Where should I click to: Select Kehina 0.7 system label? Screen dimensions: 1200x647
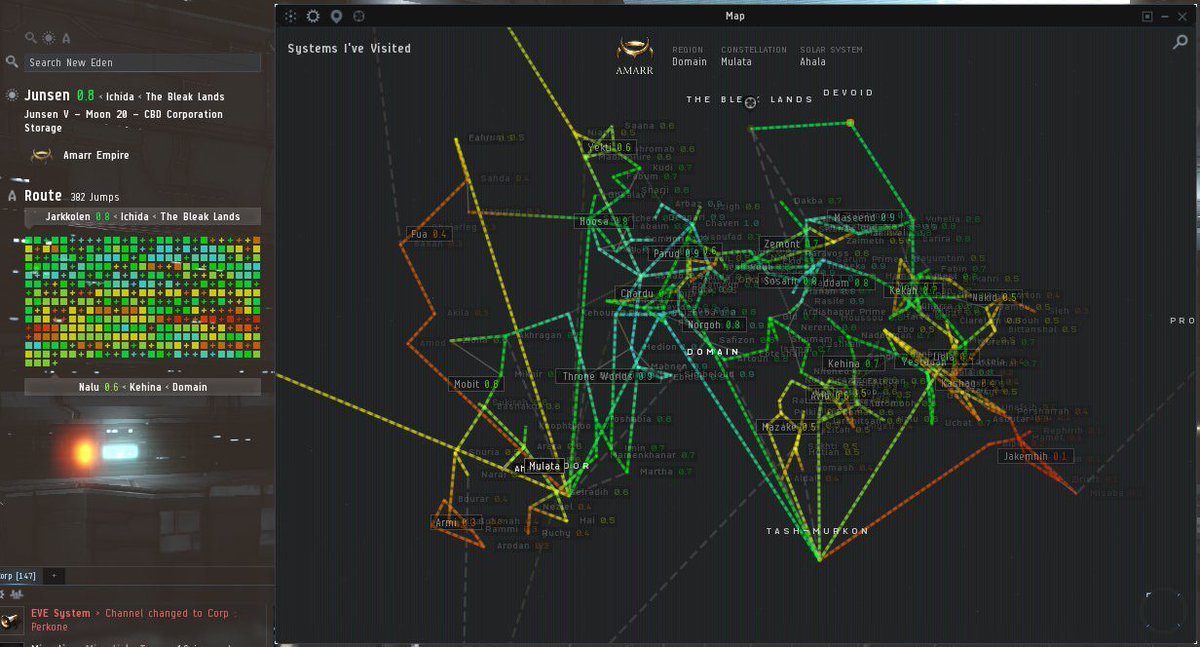pos(853,364)
